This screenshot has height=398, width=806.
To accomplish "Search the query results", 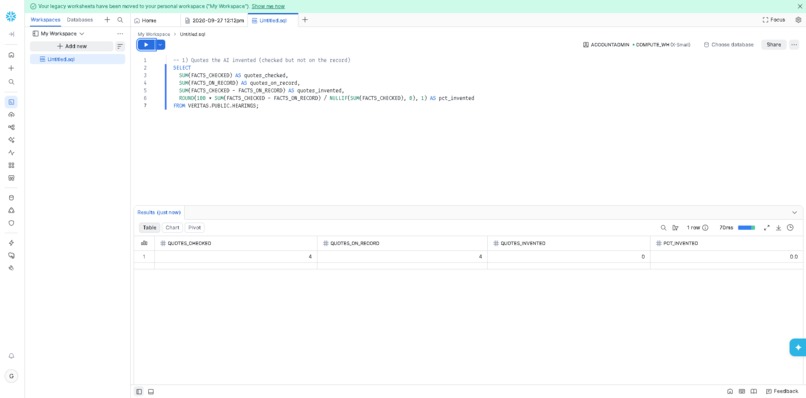I will click(x=663, y=228).
